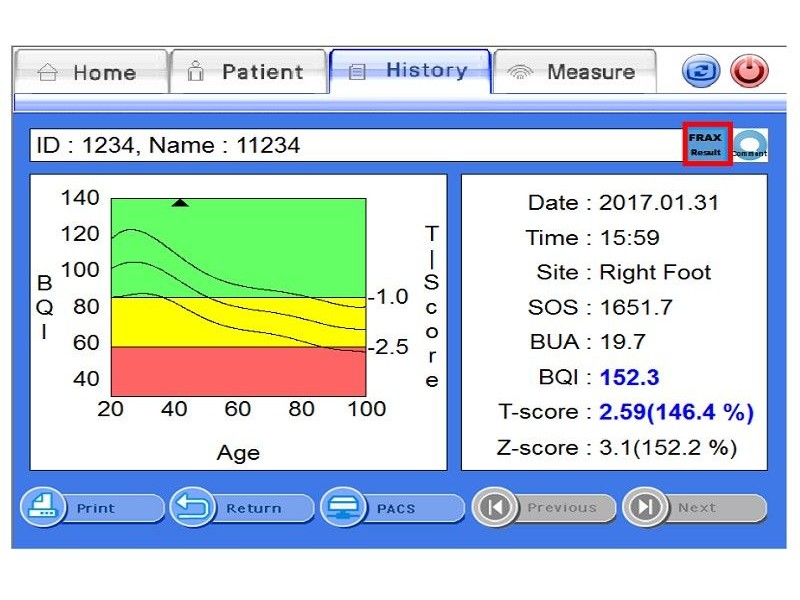Click the T-score value 2.59(146.4 %)
The width and height of the screenshot is (800, 600).
tap(676, 412)
